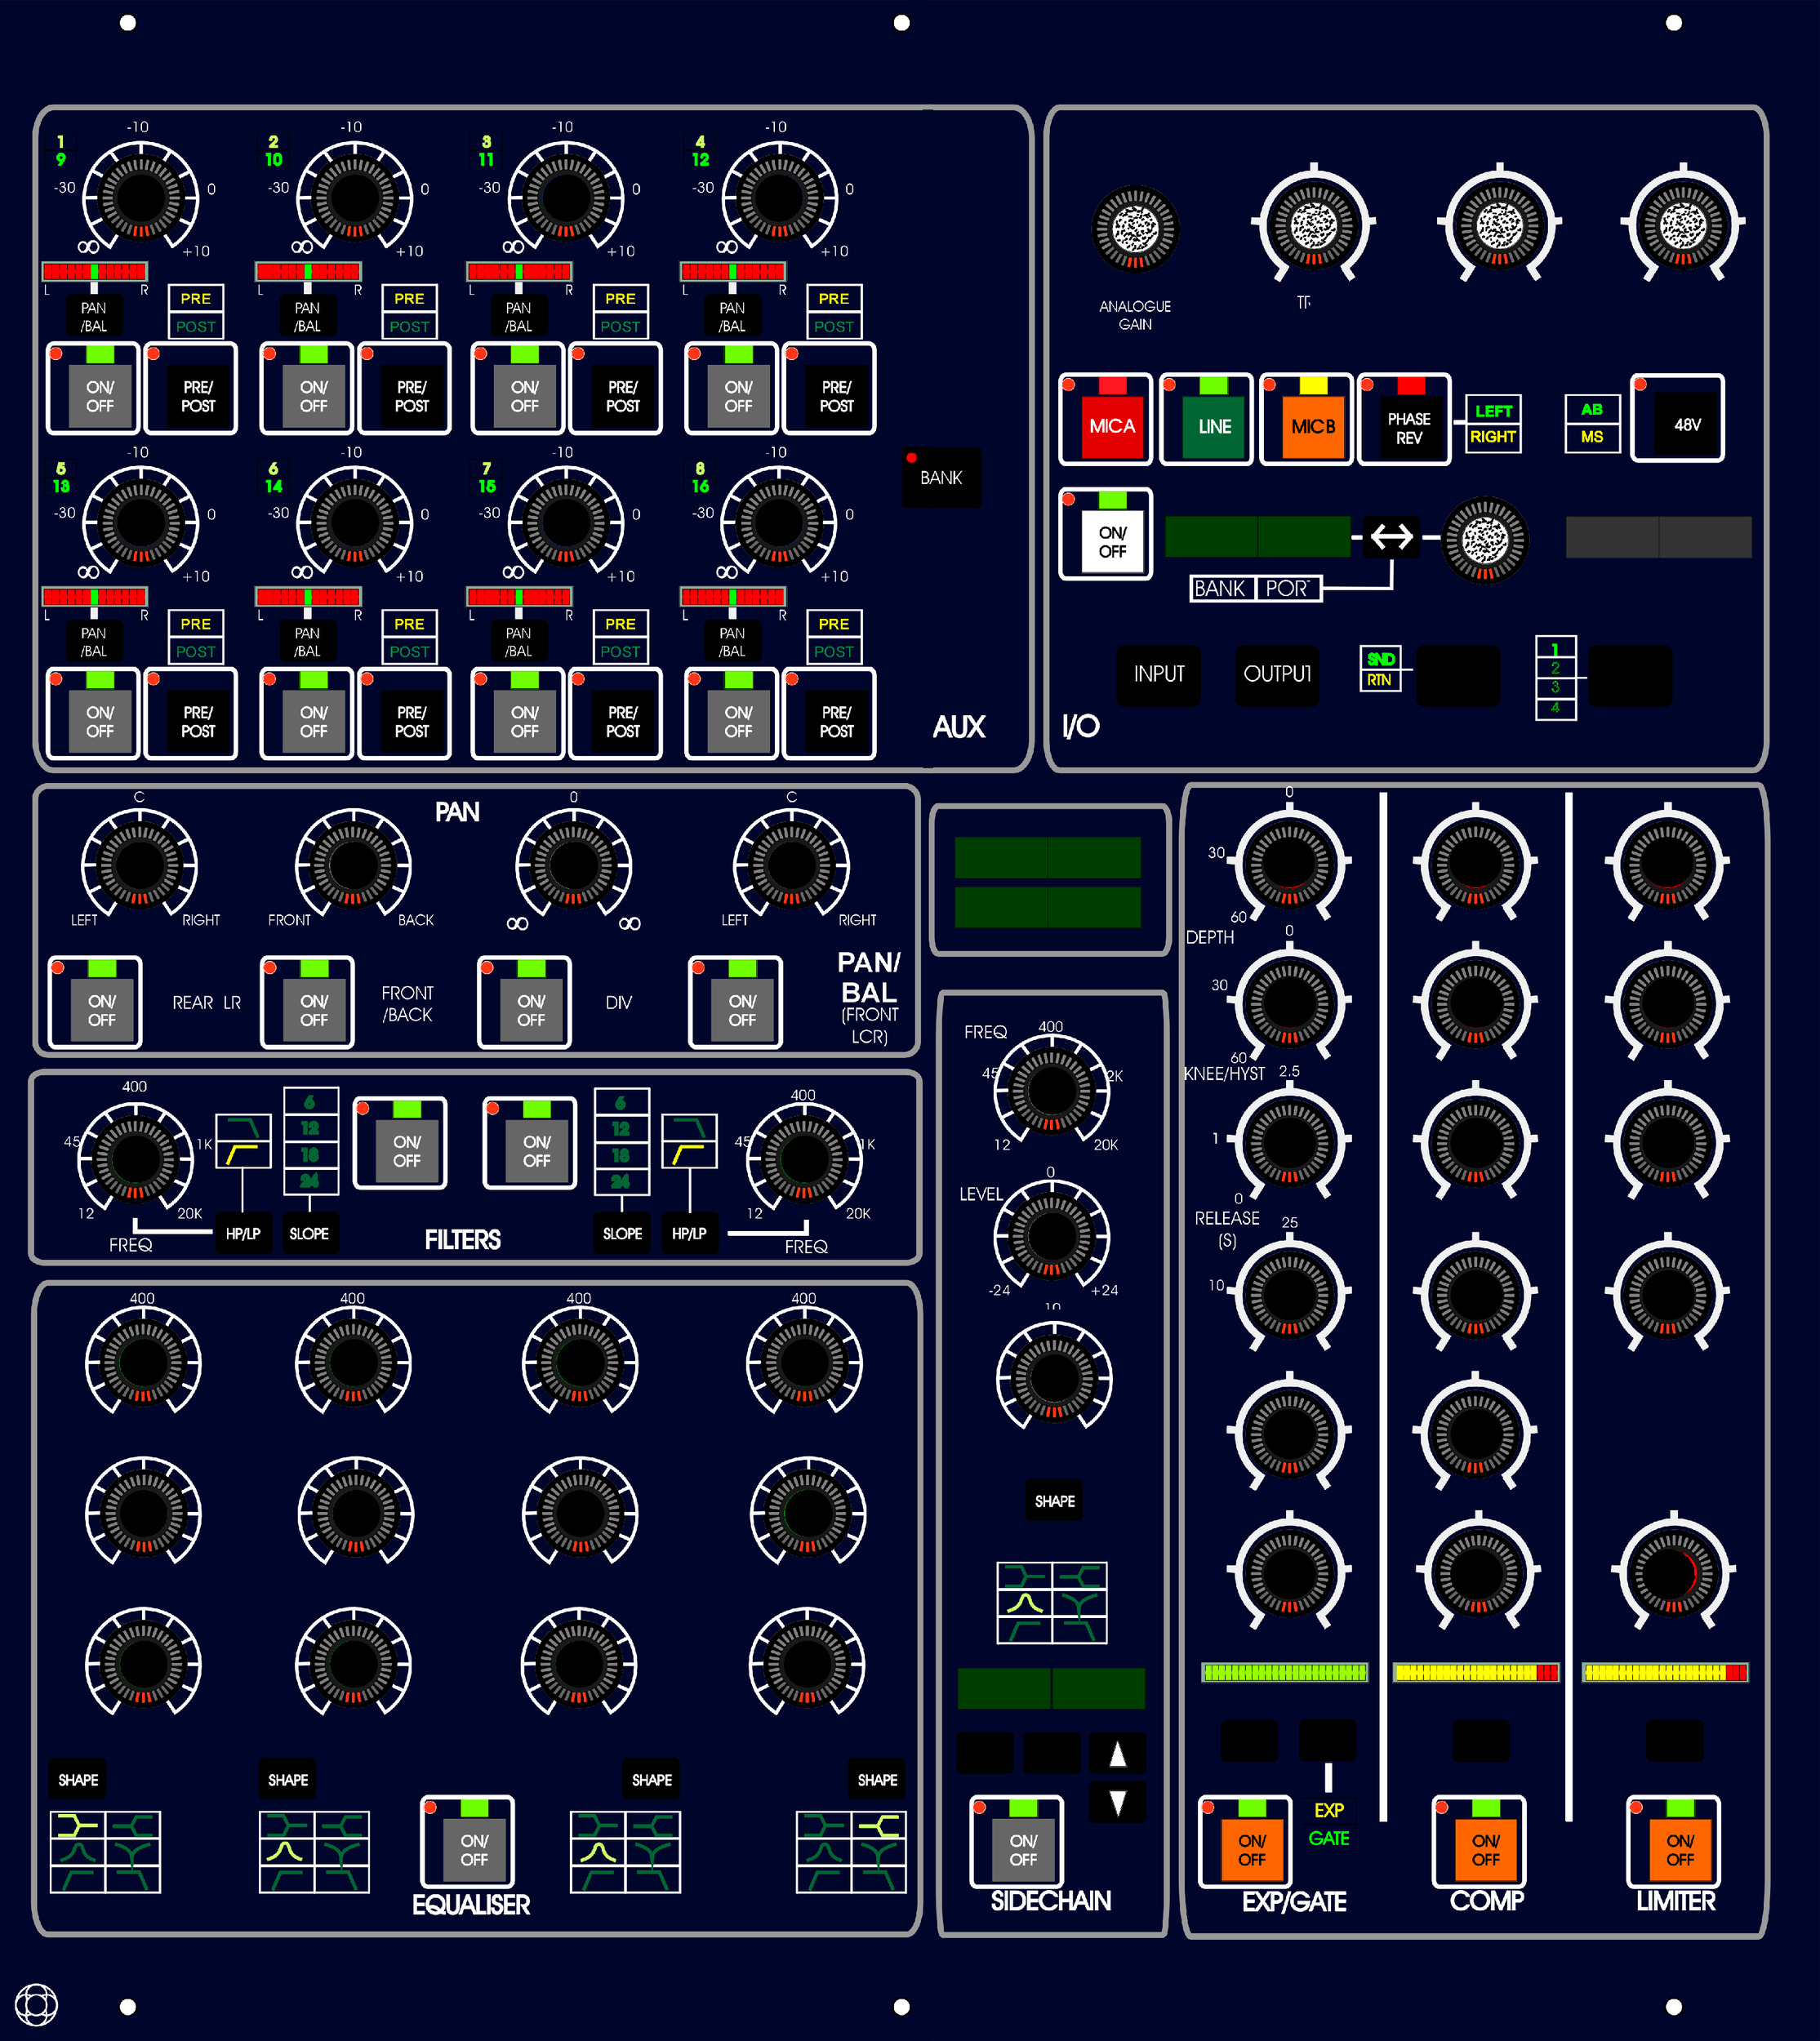Screen dimensions: 1820x2041
Task: Click the EXP/GATE DEPTH knob
Action: point(1289,862)
